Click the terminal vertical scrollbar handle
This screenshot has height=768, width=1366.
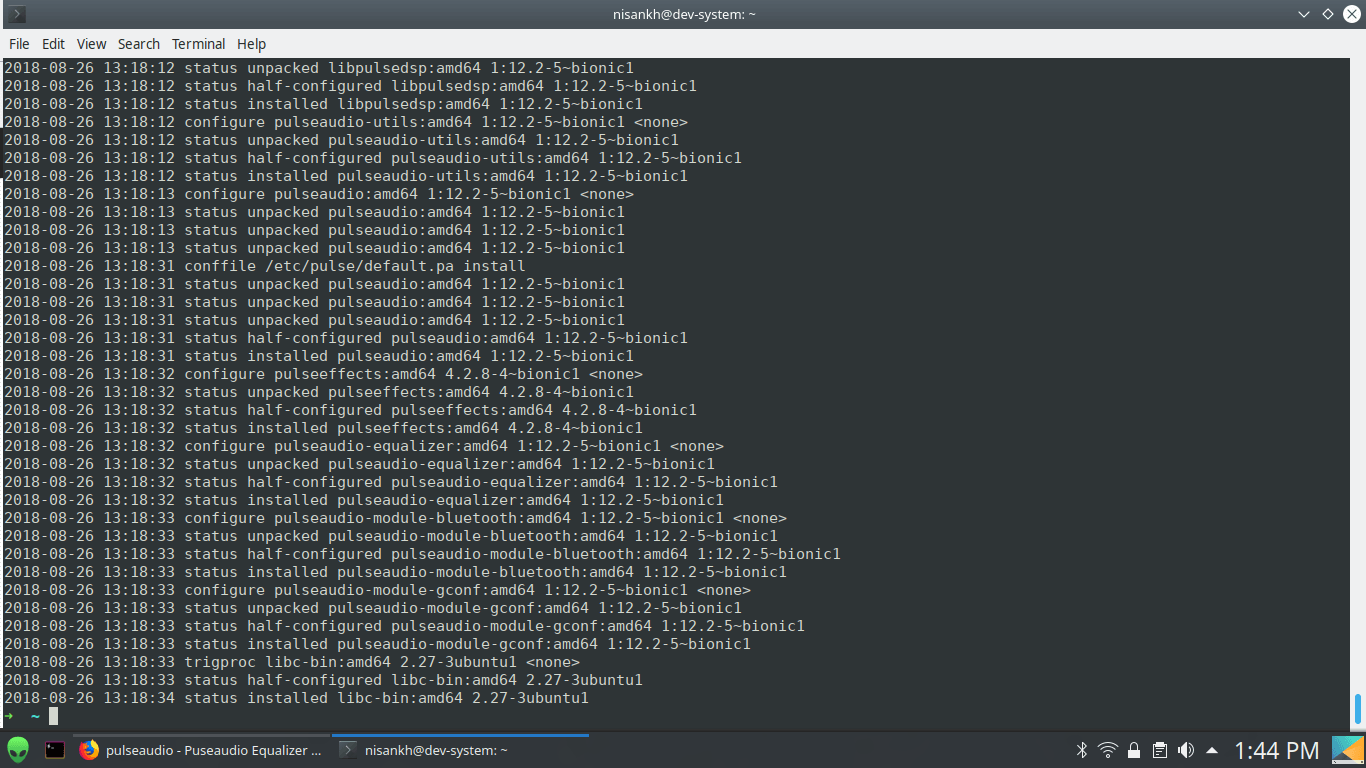(x=1357, y=708)
